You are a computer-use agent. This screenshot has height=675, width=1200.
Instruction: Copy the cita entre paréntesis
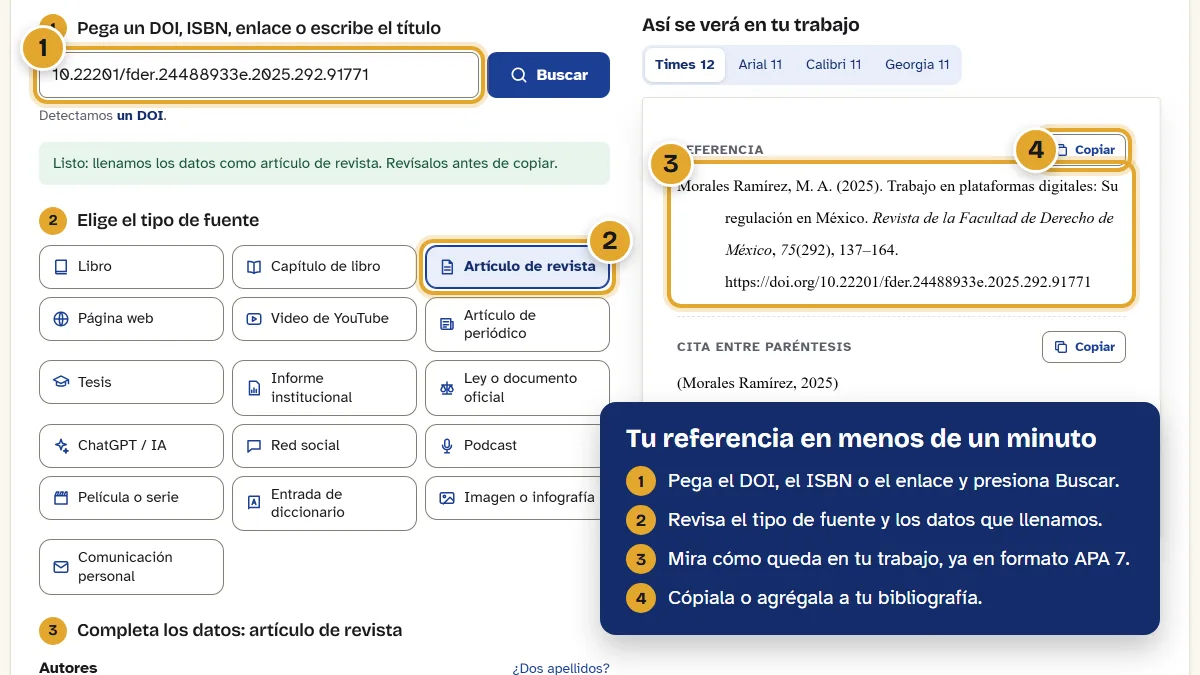coord(1084,347)
